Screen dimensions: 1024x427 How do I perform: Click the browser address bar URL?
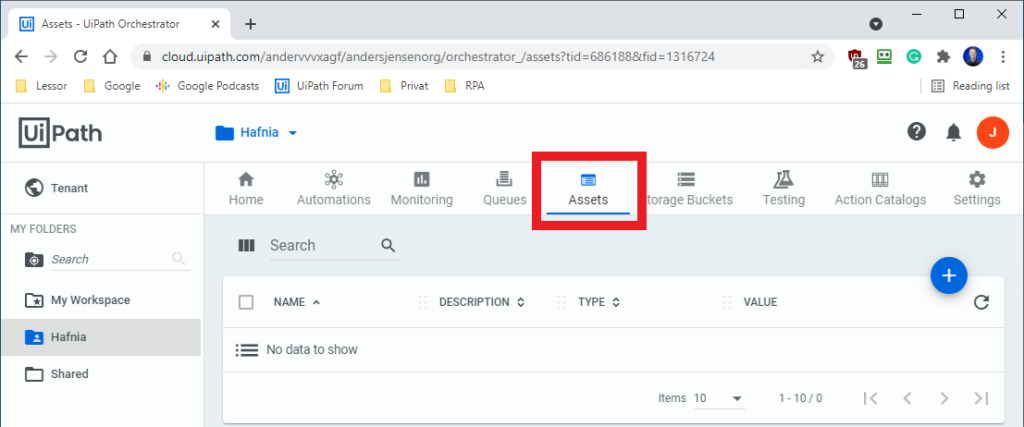coord(438,57)
